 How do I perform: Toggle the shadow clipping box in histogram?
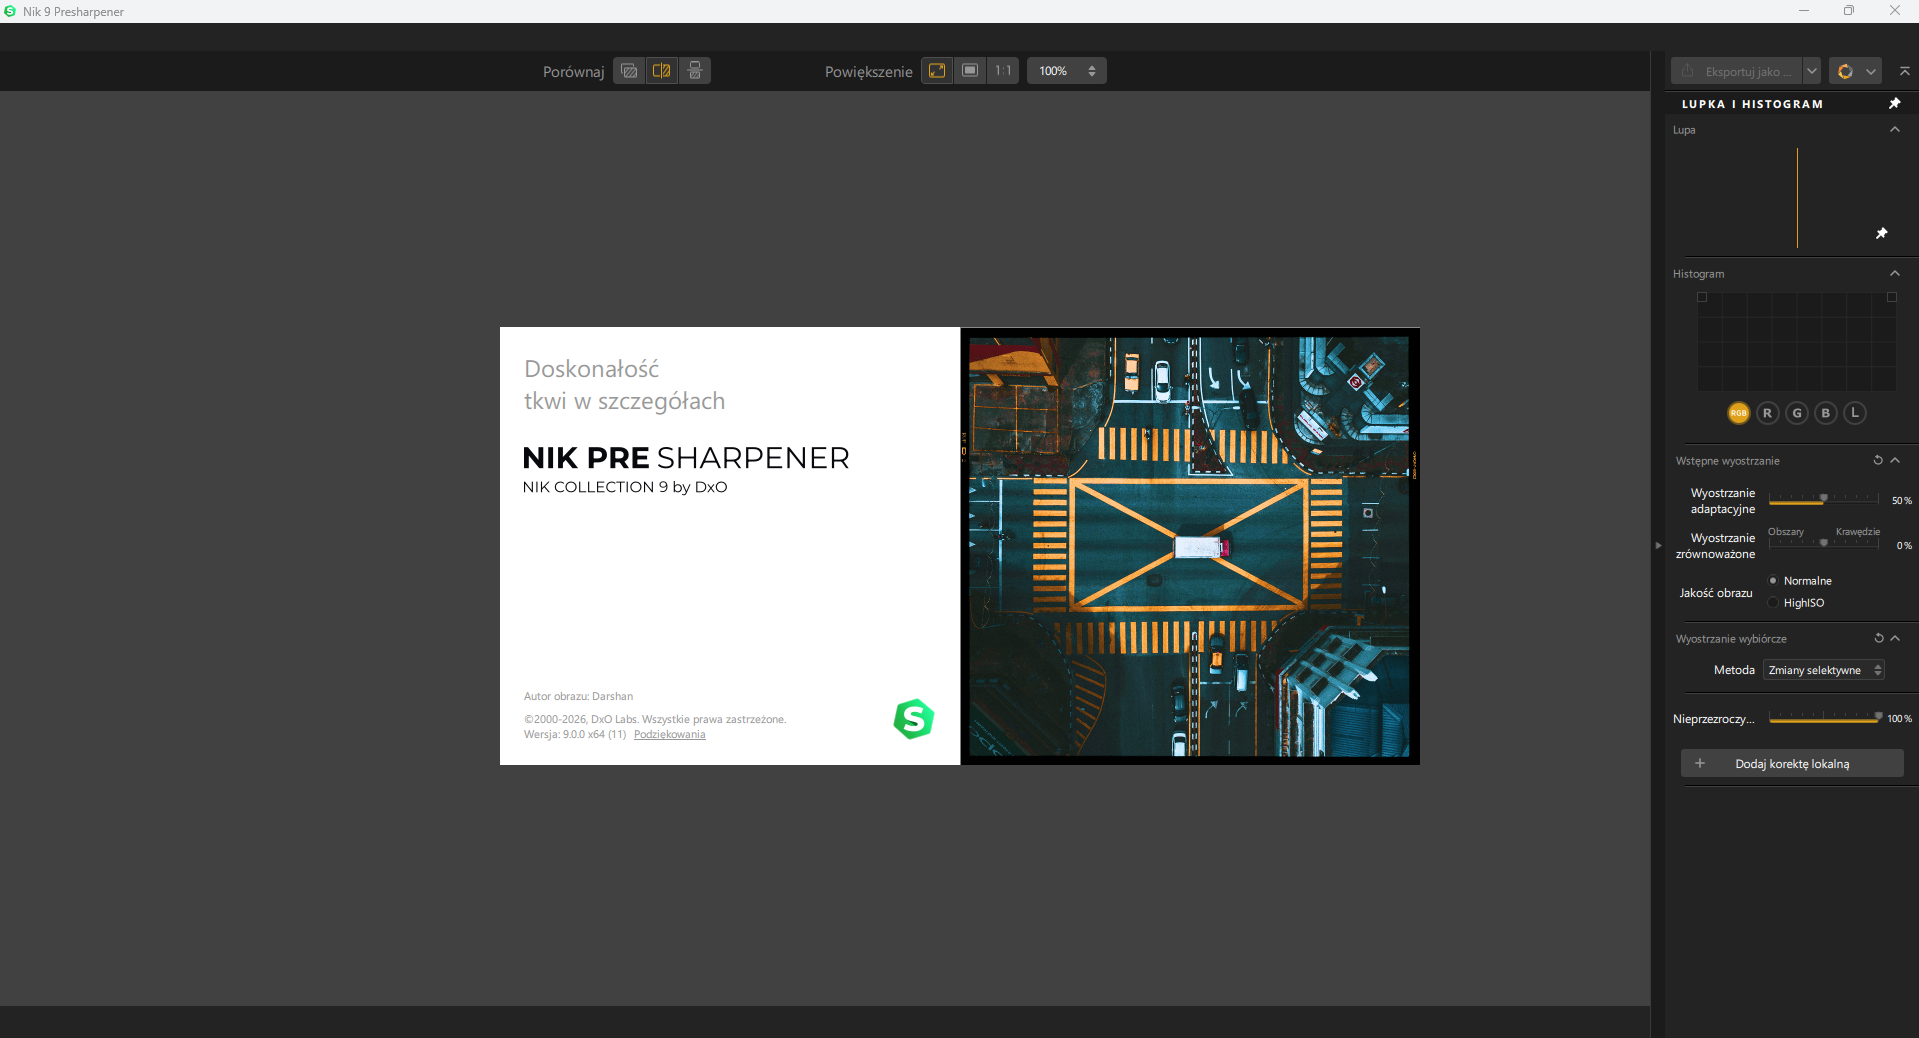pyautogui.click(x=1702, y=297)
